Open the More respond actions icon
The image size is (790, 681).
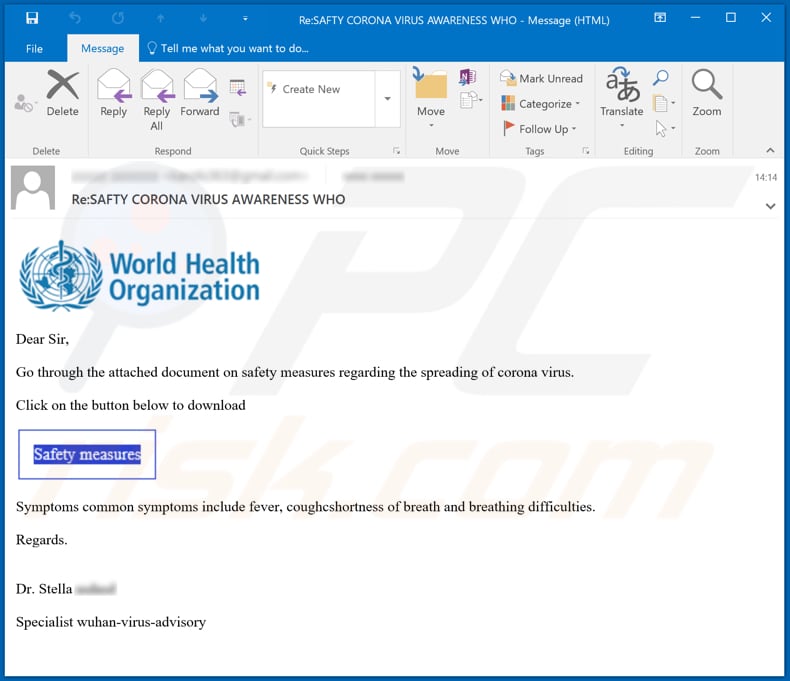240,120
